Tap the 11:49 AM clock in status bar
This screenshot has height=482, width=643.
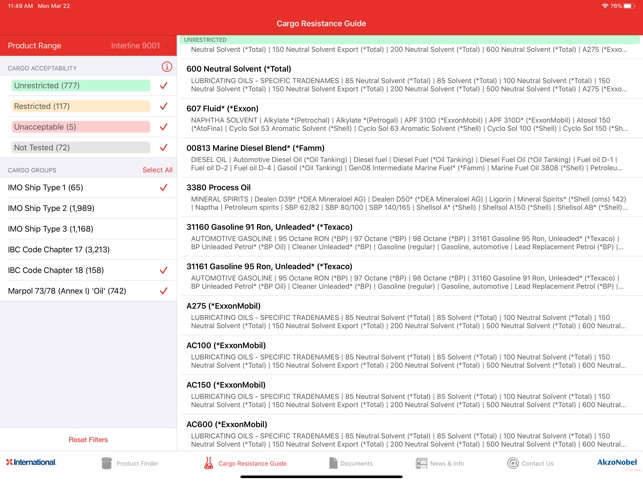tap(20, 6)
